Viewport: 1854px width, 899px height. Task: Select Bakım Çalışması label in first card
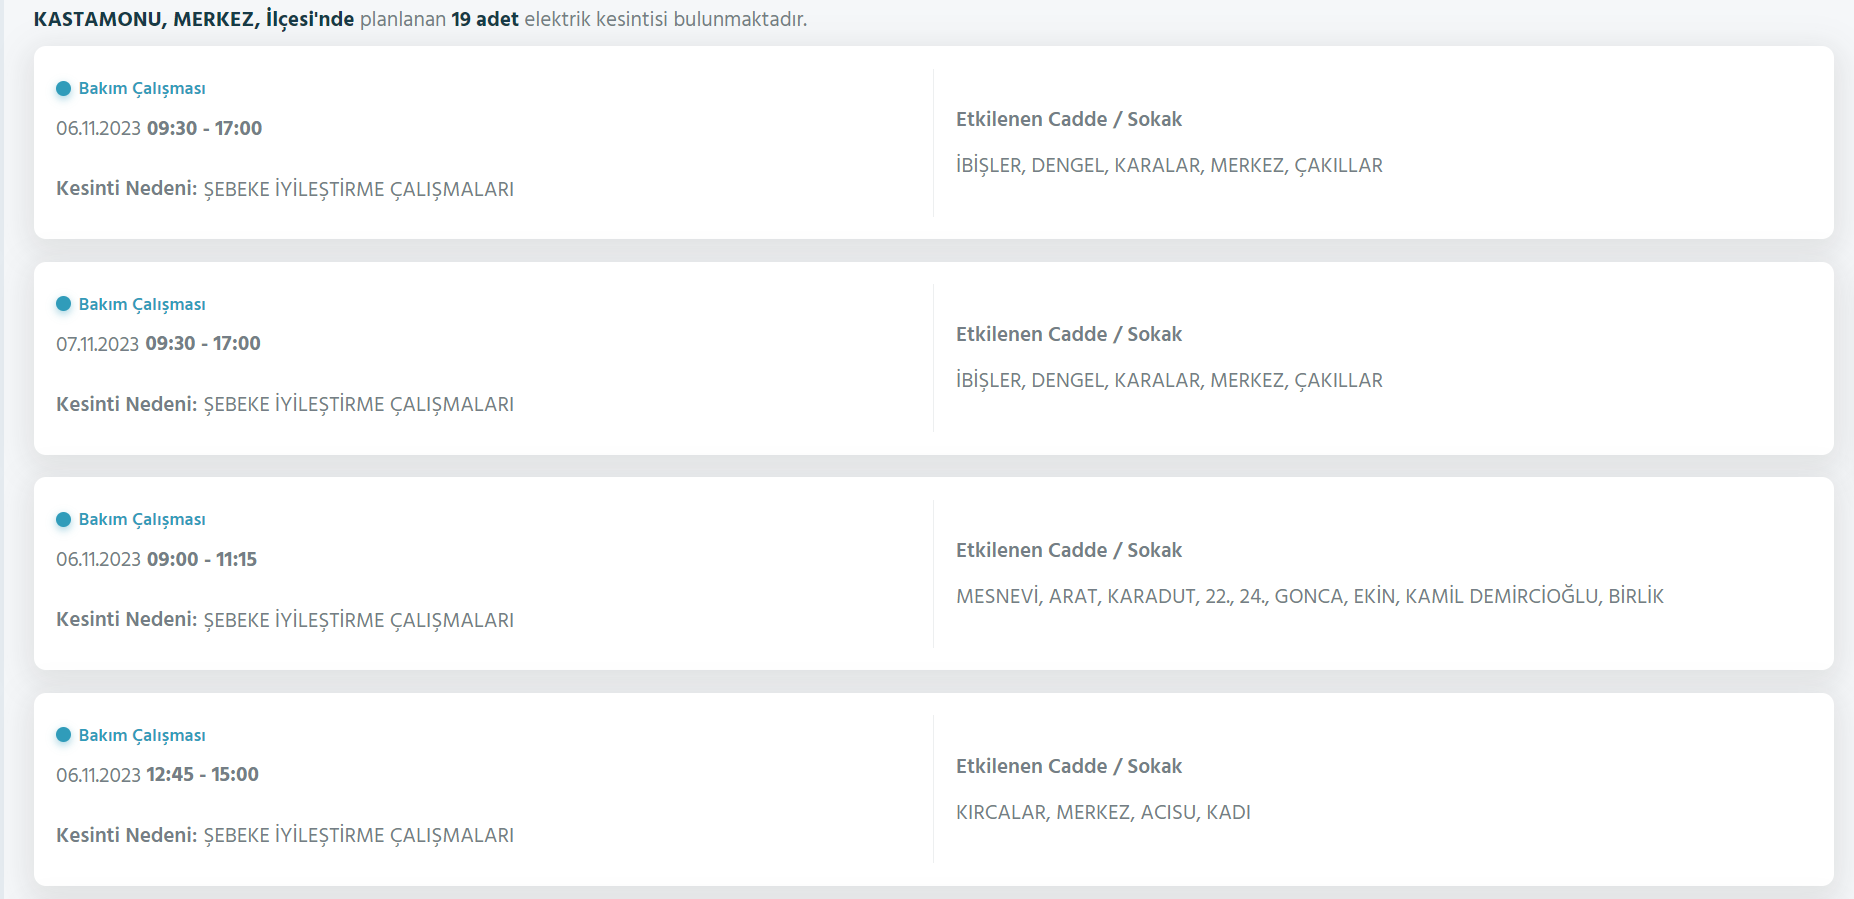click(x=142, y=88)
